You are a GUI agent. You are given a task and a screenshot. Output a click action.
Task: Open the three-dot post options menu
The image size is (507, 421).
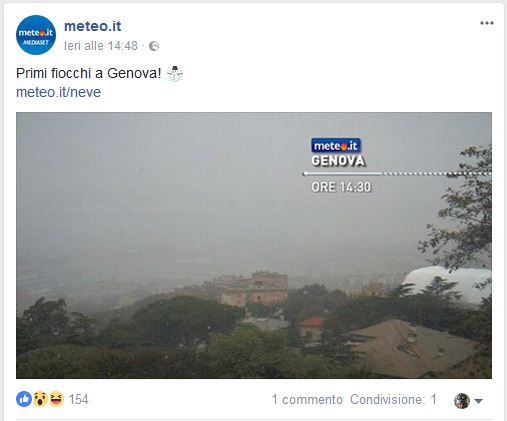[487, 23]
